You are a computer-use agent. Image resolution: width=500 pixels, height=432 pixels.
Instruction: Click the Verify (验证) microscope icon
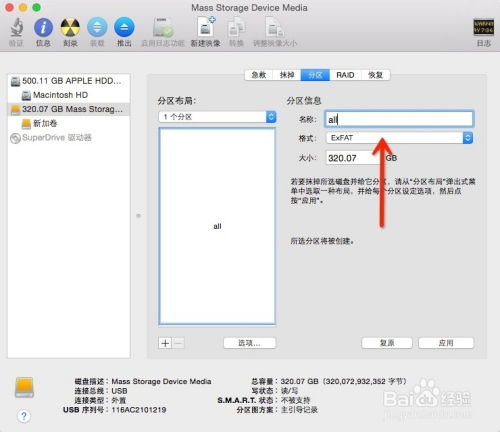16,27
